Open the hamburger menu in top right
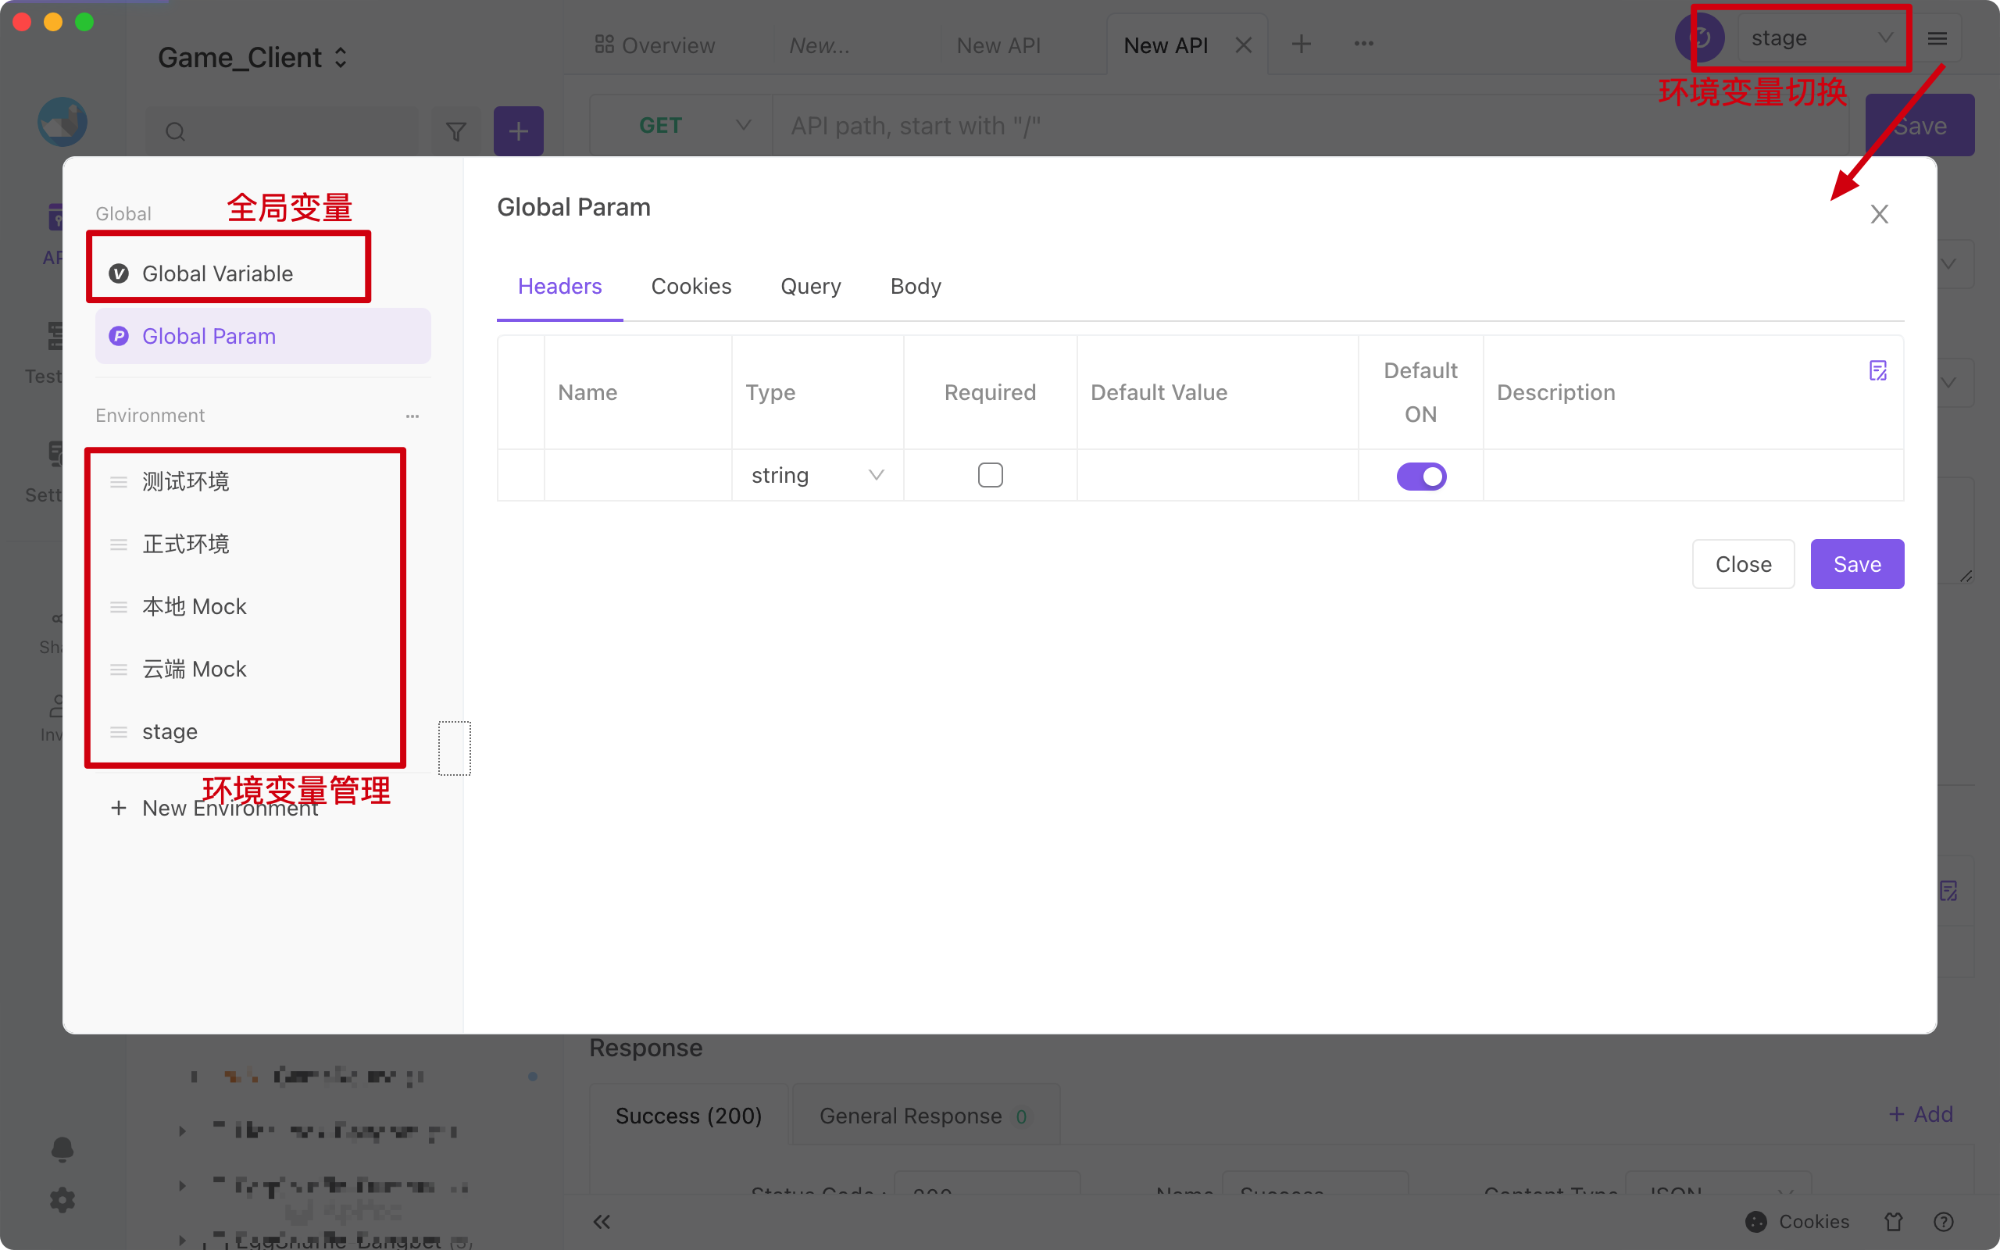This screenshot has width=2000, height=1250. (x=1937, y=38)
